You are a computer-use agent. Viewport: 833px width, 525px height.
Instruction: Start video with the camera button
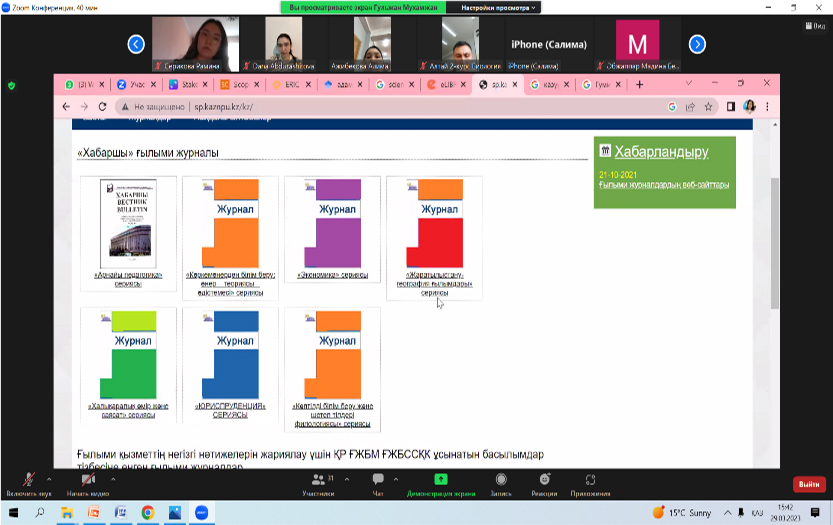[x=86, y=481]
